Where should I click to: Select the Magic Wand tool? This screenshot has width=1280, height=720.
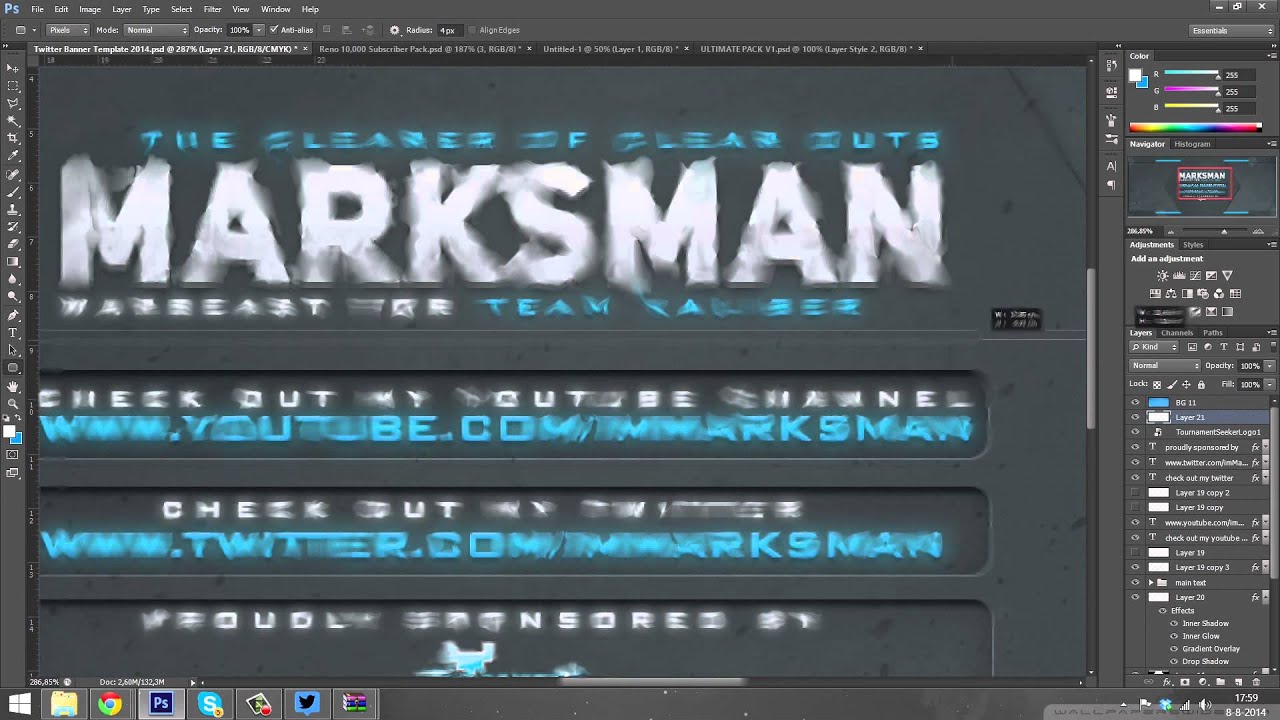[13, 121]
